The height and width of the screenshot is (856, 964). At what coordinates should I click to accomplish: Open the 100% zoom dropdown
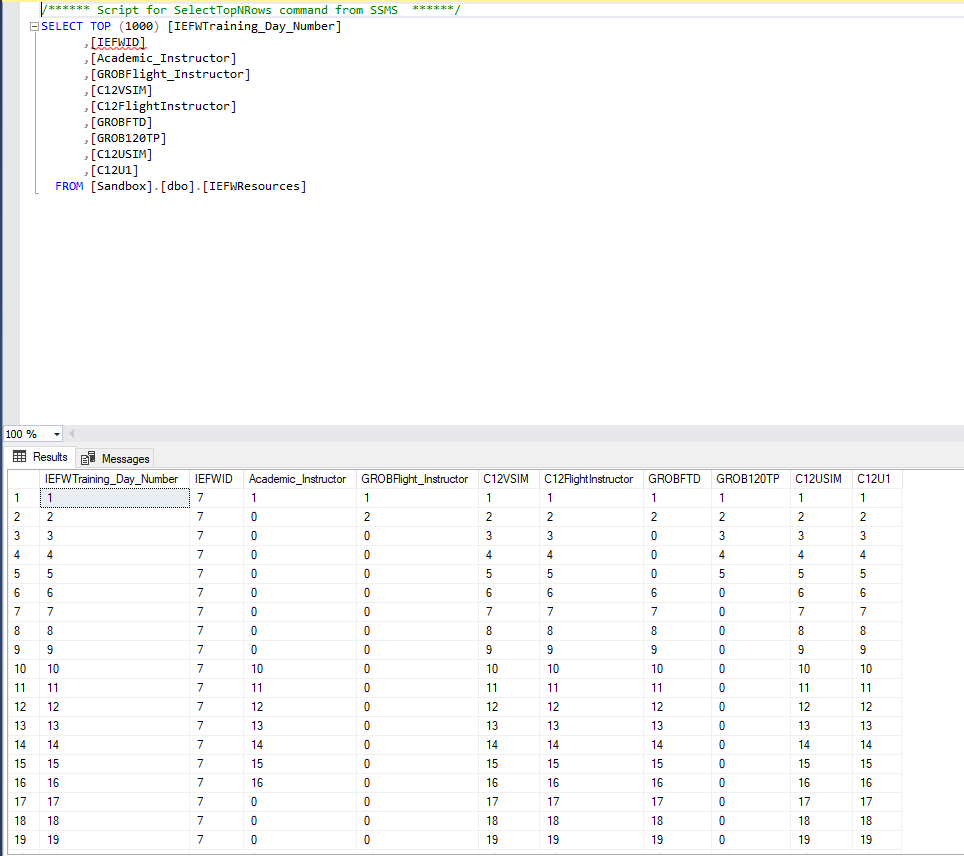[56, 433]
